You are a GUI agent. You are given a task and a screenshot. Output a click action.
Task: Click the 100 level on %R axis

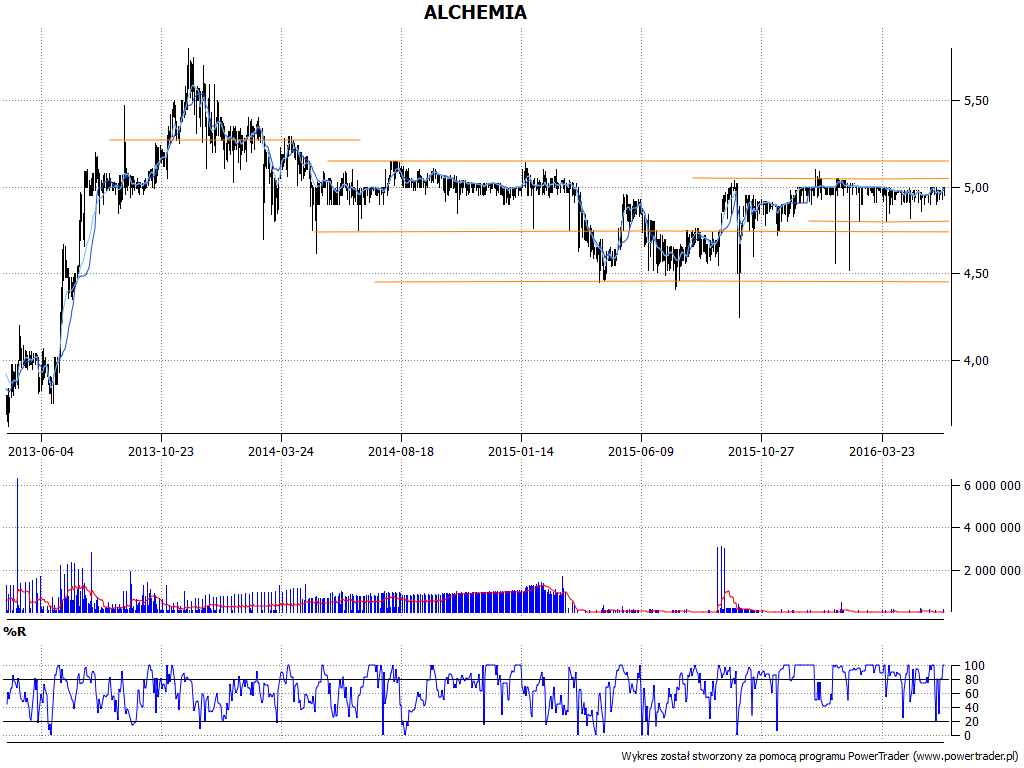click(x=974, y=666)
